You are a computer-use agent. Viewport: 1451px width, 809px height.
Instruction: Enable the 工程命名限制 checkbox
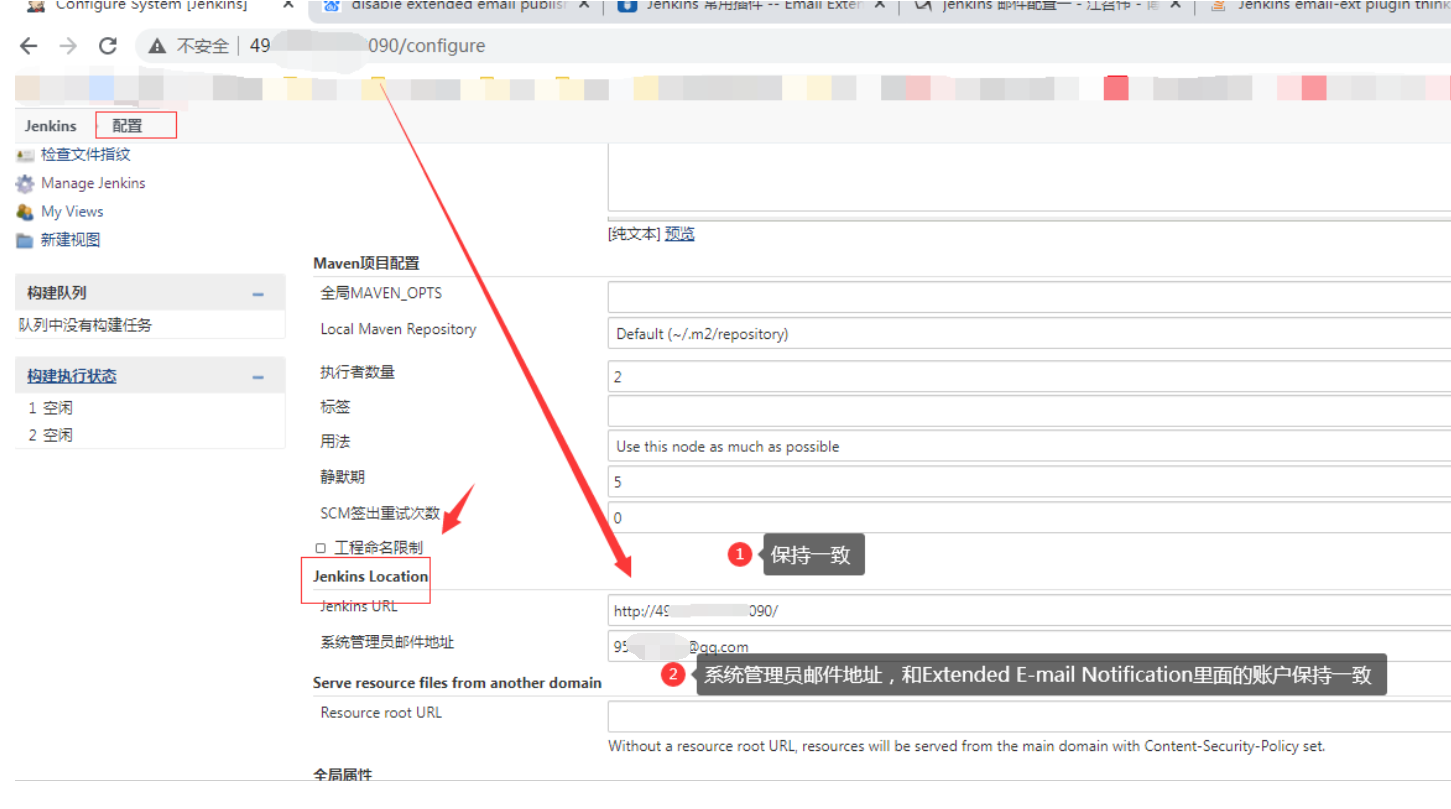(x=321, y=548)
